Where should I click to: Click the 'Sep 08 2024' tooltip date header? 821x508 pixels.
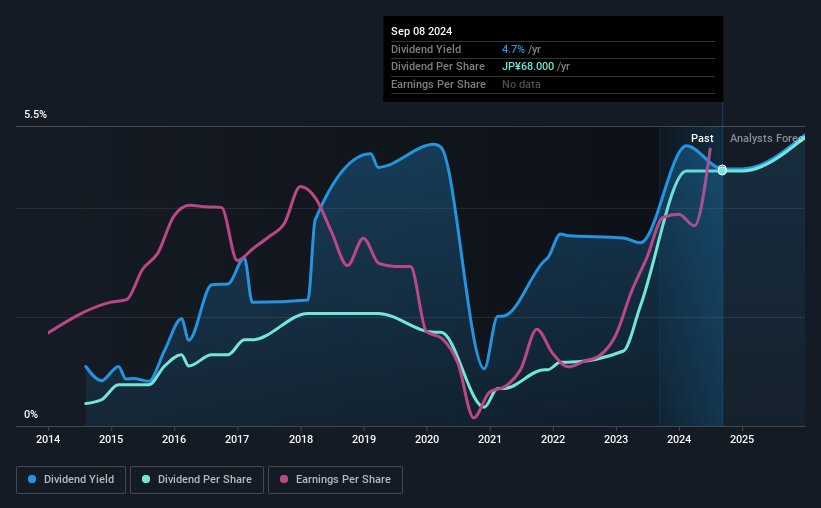(421, 31)
